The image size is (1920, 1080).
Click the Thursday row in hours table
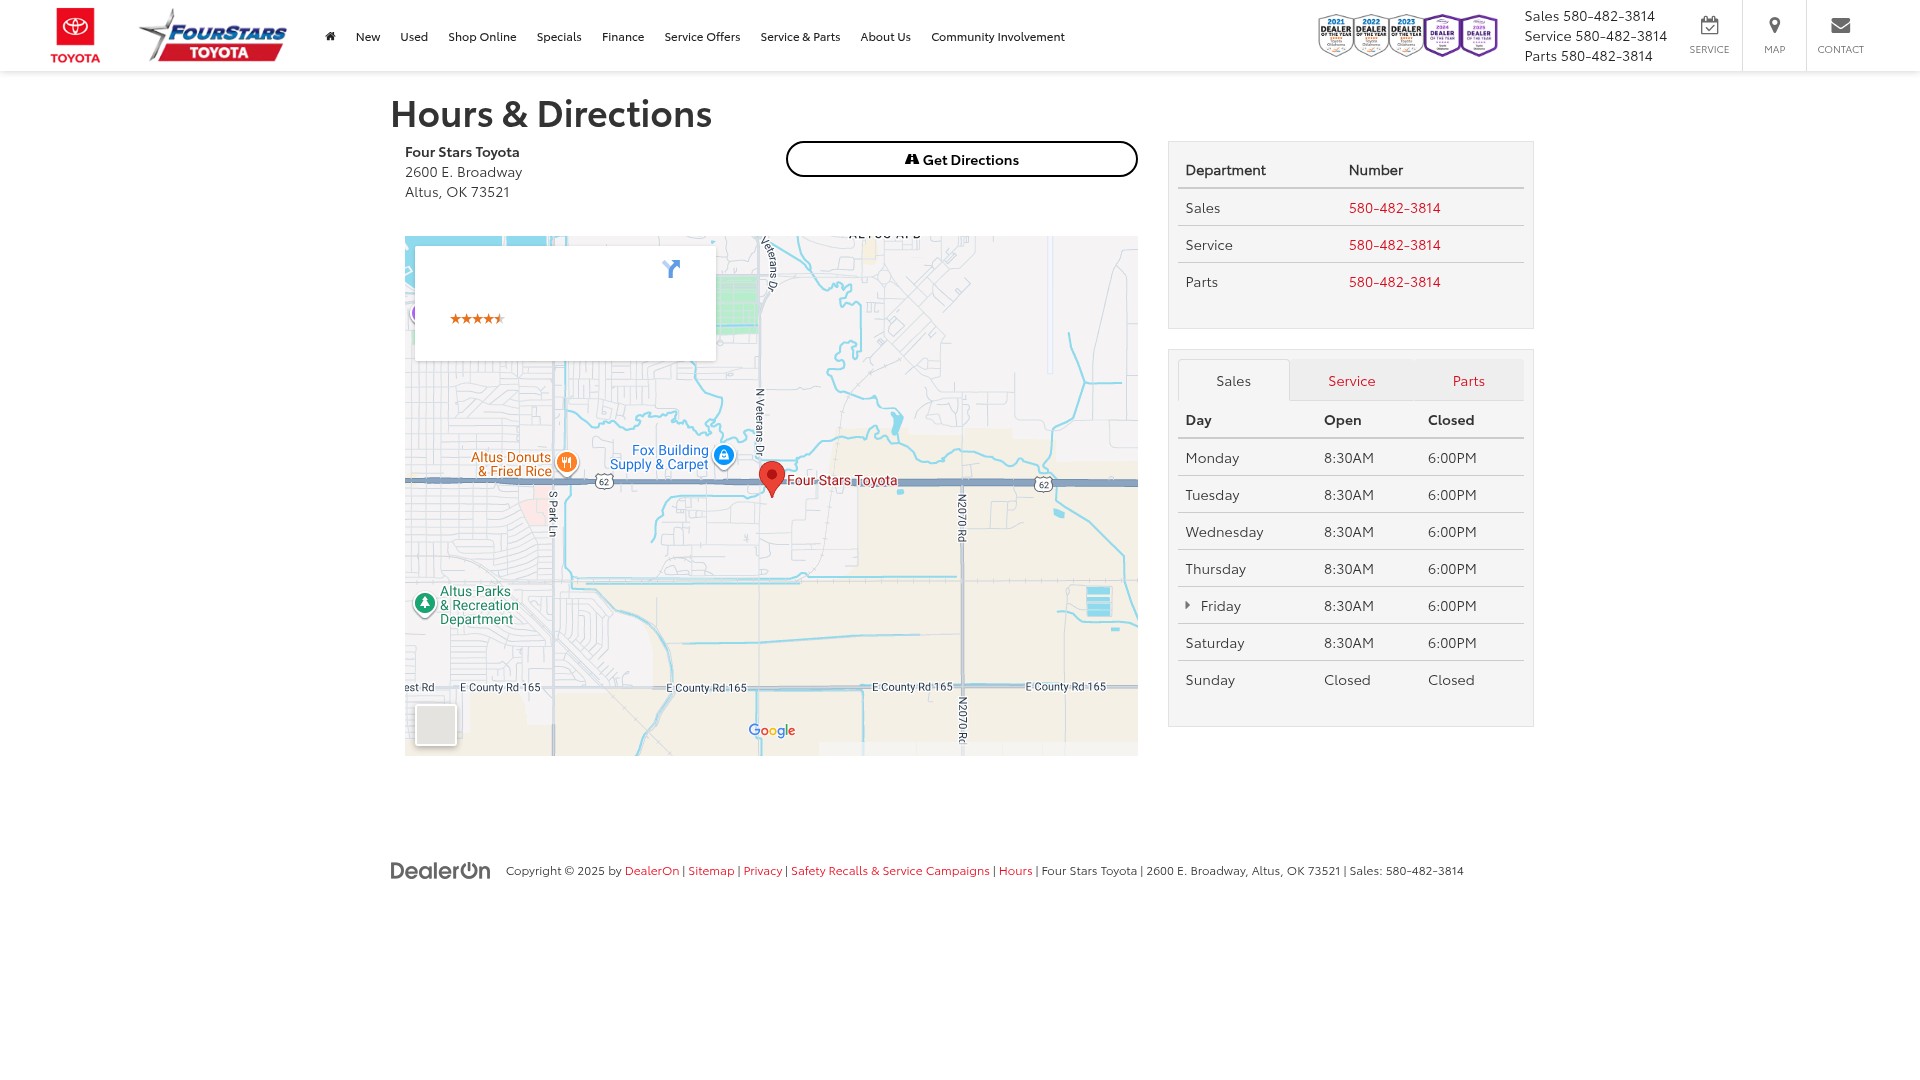[x=1350, y=568]
